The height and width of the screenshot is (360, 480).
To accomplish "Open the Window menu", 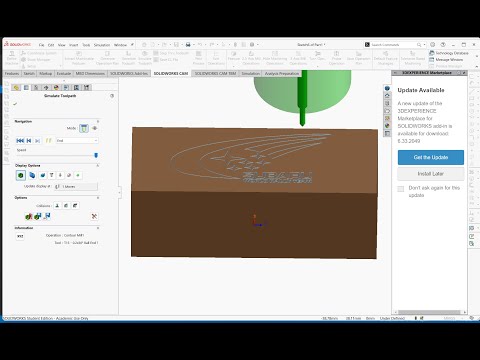I will 120,45.
